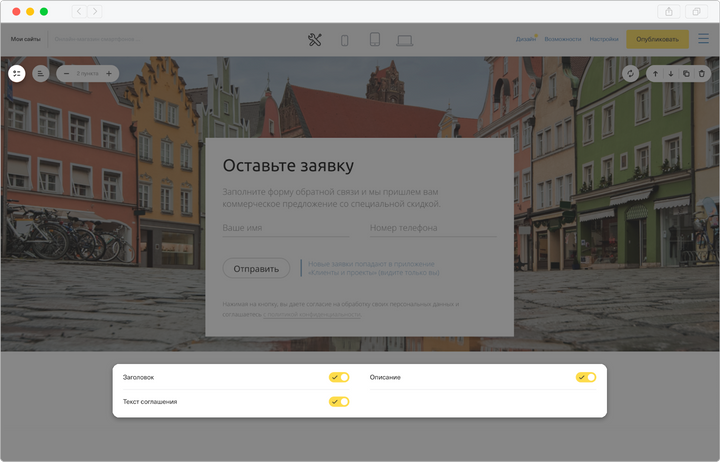Delete block using trash icon
Image resolution: width=720 pixels, height=462 pixels.
pyautogui.click(x=702, y=73)
